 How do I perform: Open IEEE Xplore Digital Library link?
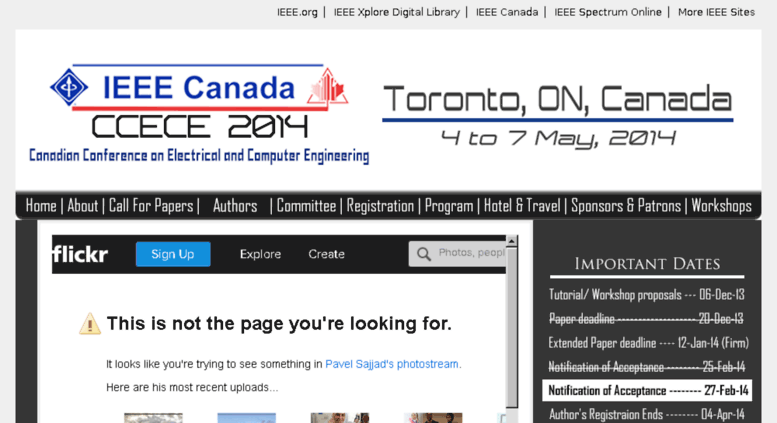[396, 12]
